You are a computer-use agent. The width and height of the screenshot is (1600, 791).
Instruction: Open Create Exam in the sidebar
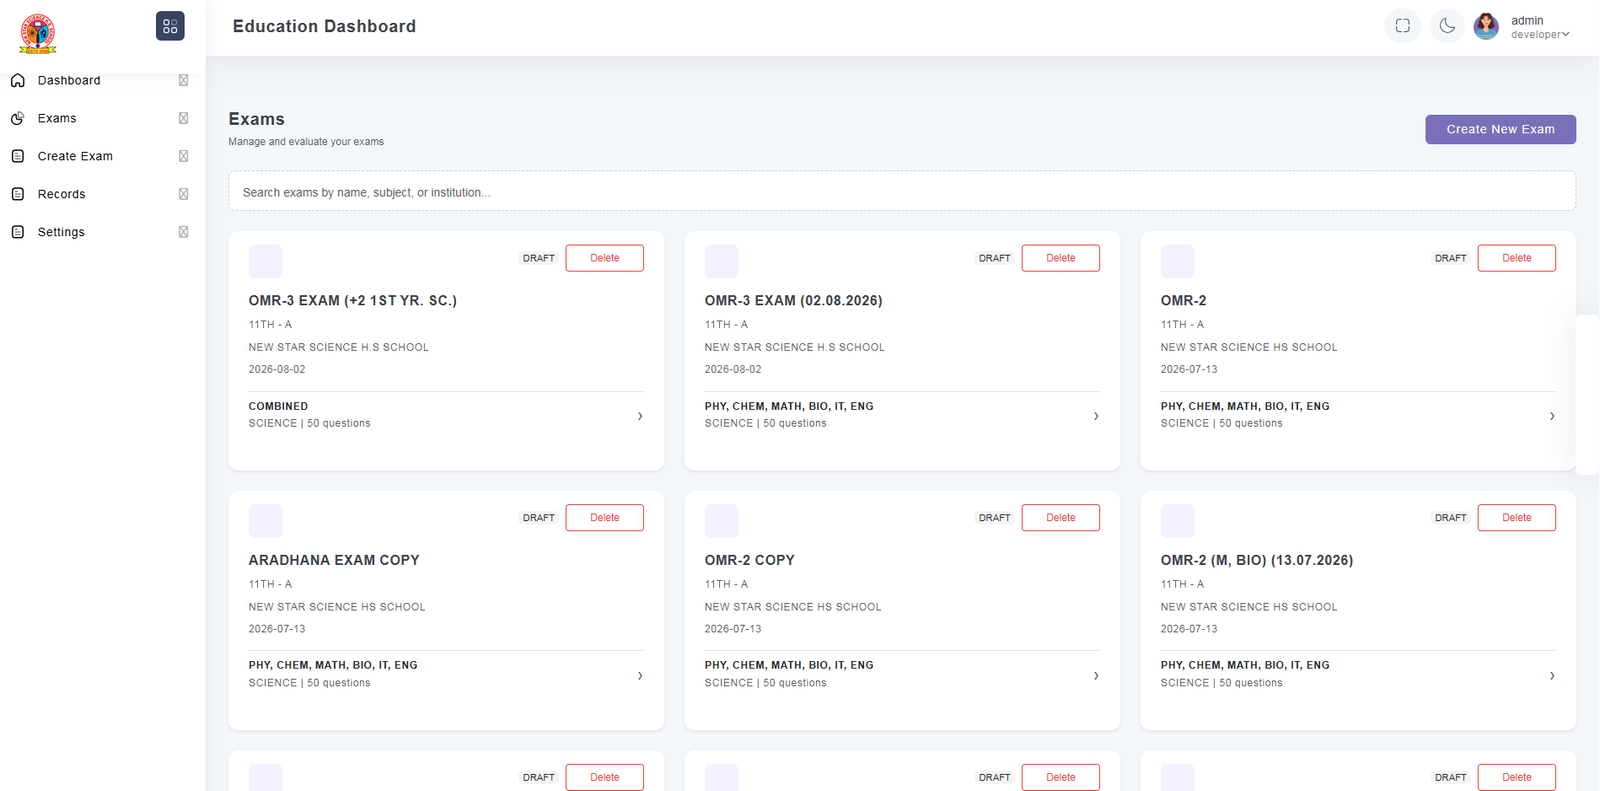(x=75, y=156)
